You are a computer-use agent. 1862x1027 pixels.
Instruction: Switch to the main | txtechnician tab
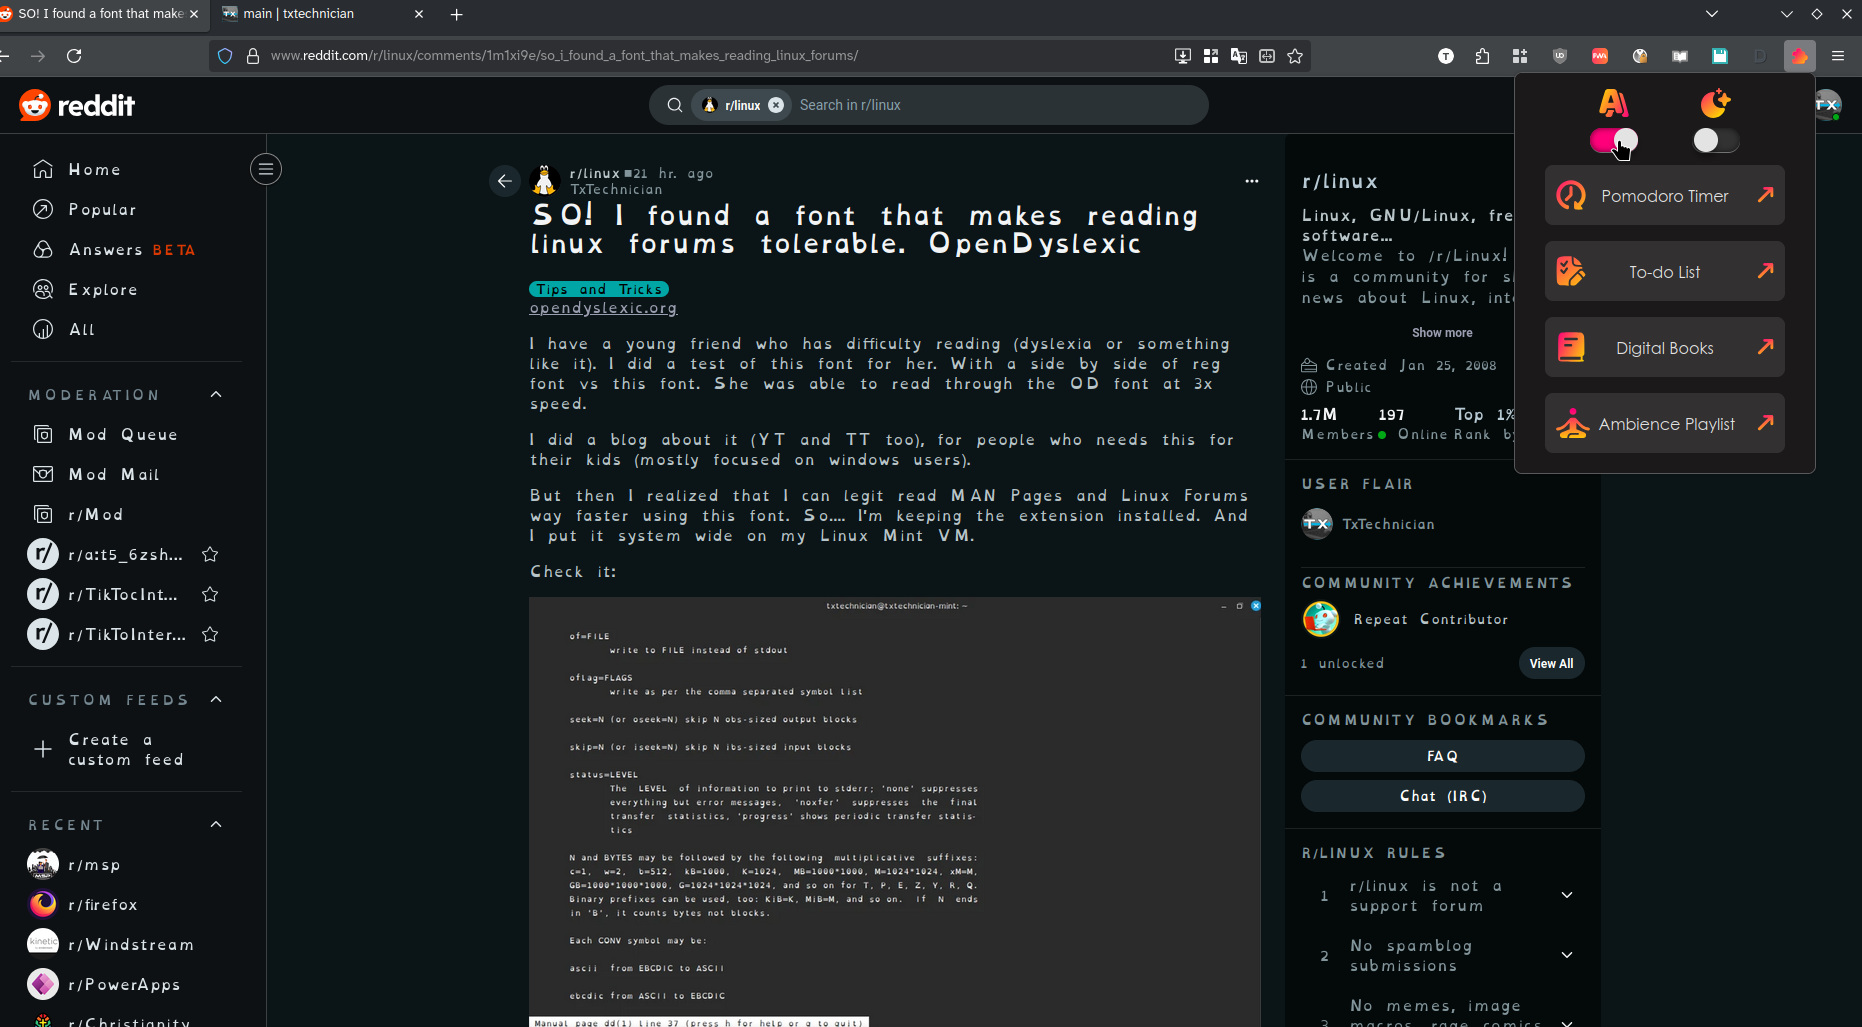(x=320, y=14)
